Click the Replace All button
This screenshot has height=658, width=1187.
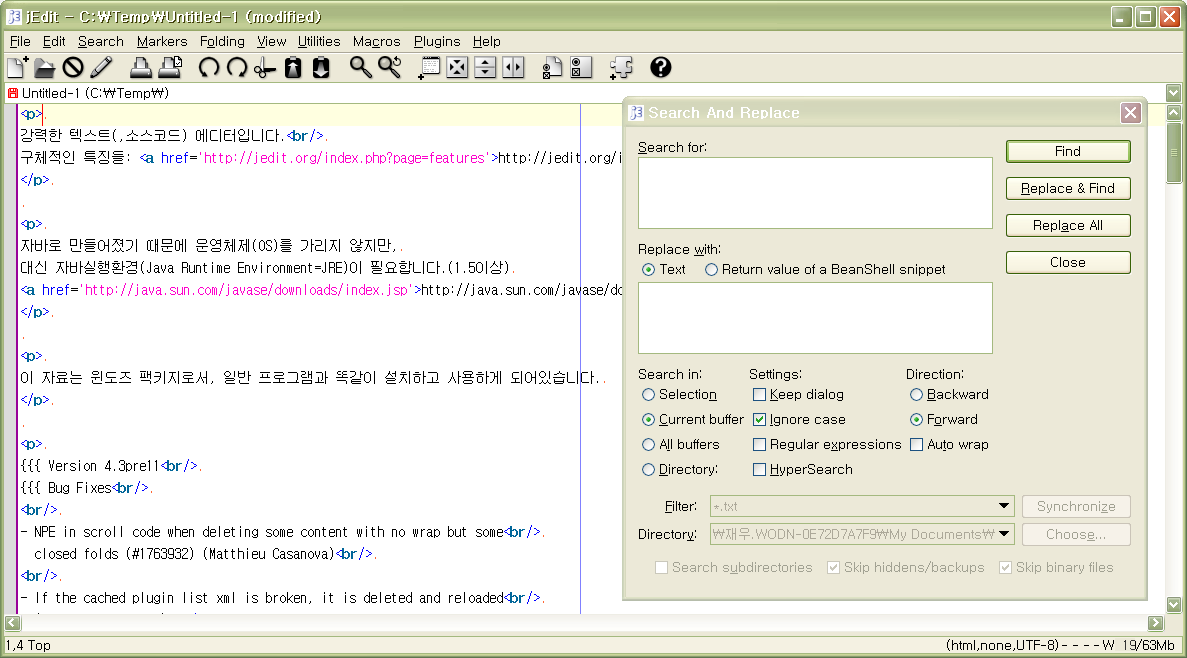[x=1068, y=226]
